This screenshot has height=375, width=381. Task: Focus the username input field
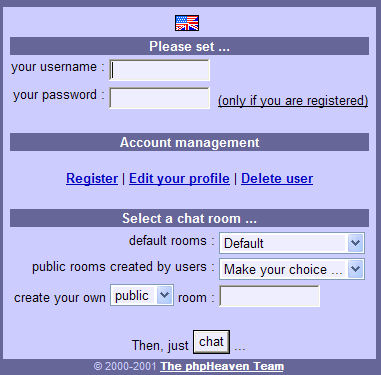[x=159, y=70]
